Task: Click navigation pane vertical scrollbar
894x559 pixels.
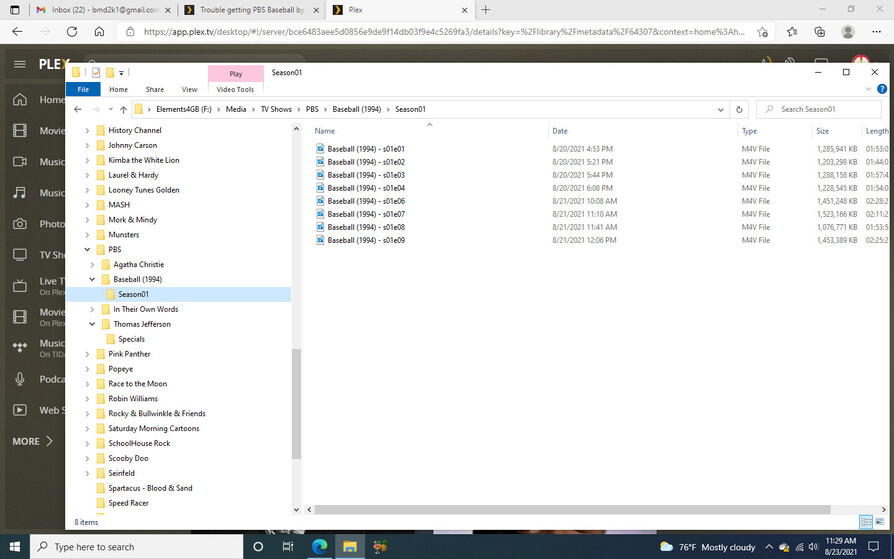Action: tap(296, 403)
